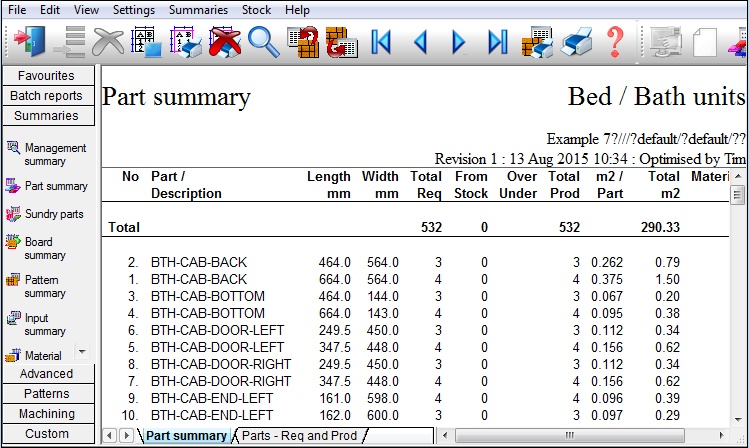Open the magnifying glass search tool

[264, 42]
